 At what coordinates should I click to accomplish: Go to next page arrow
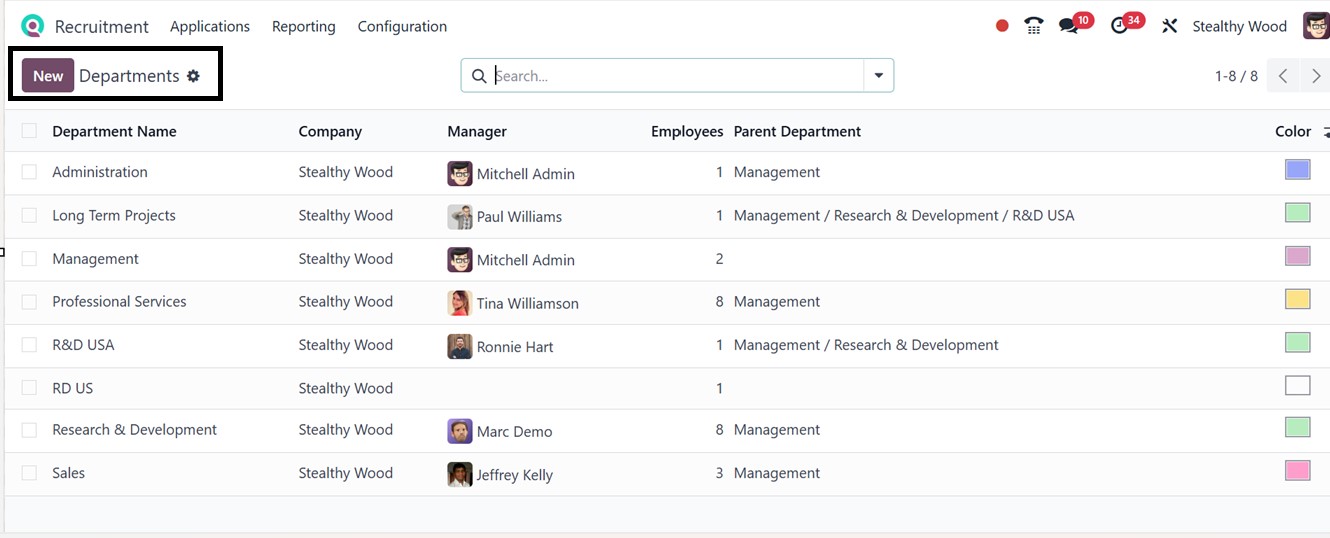[1316, 76]
